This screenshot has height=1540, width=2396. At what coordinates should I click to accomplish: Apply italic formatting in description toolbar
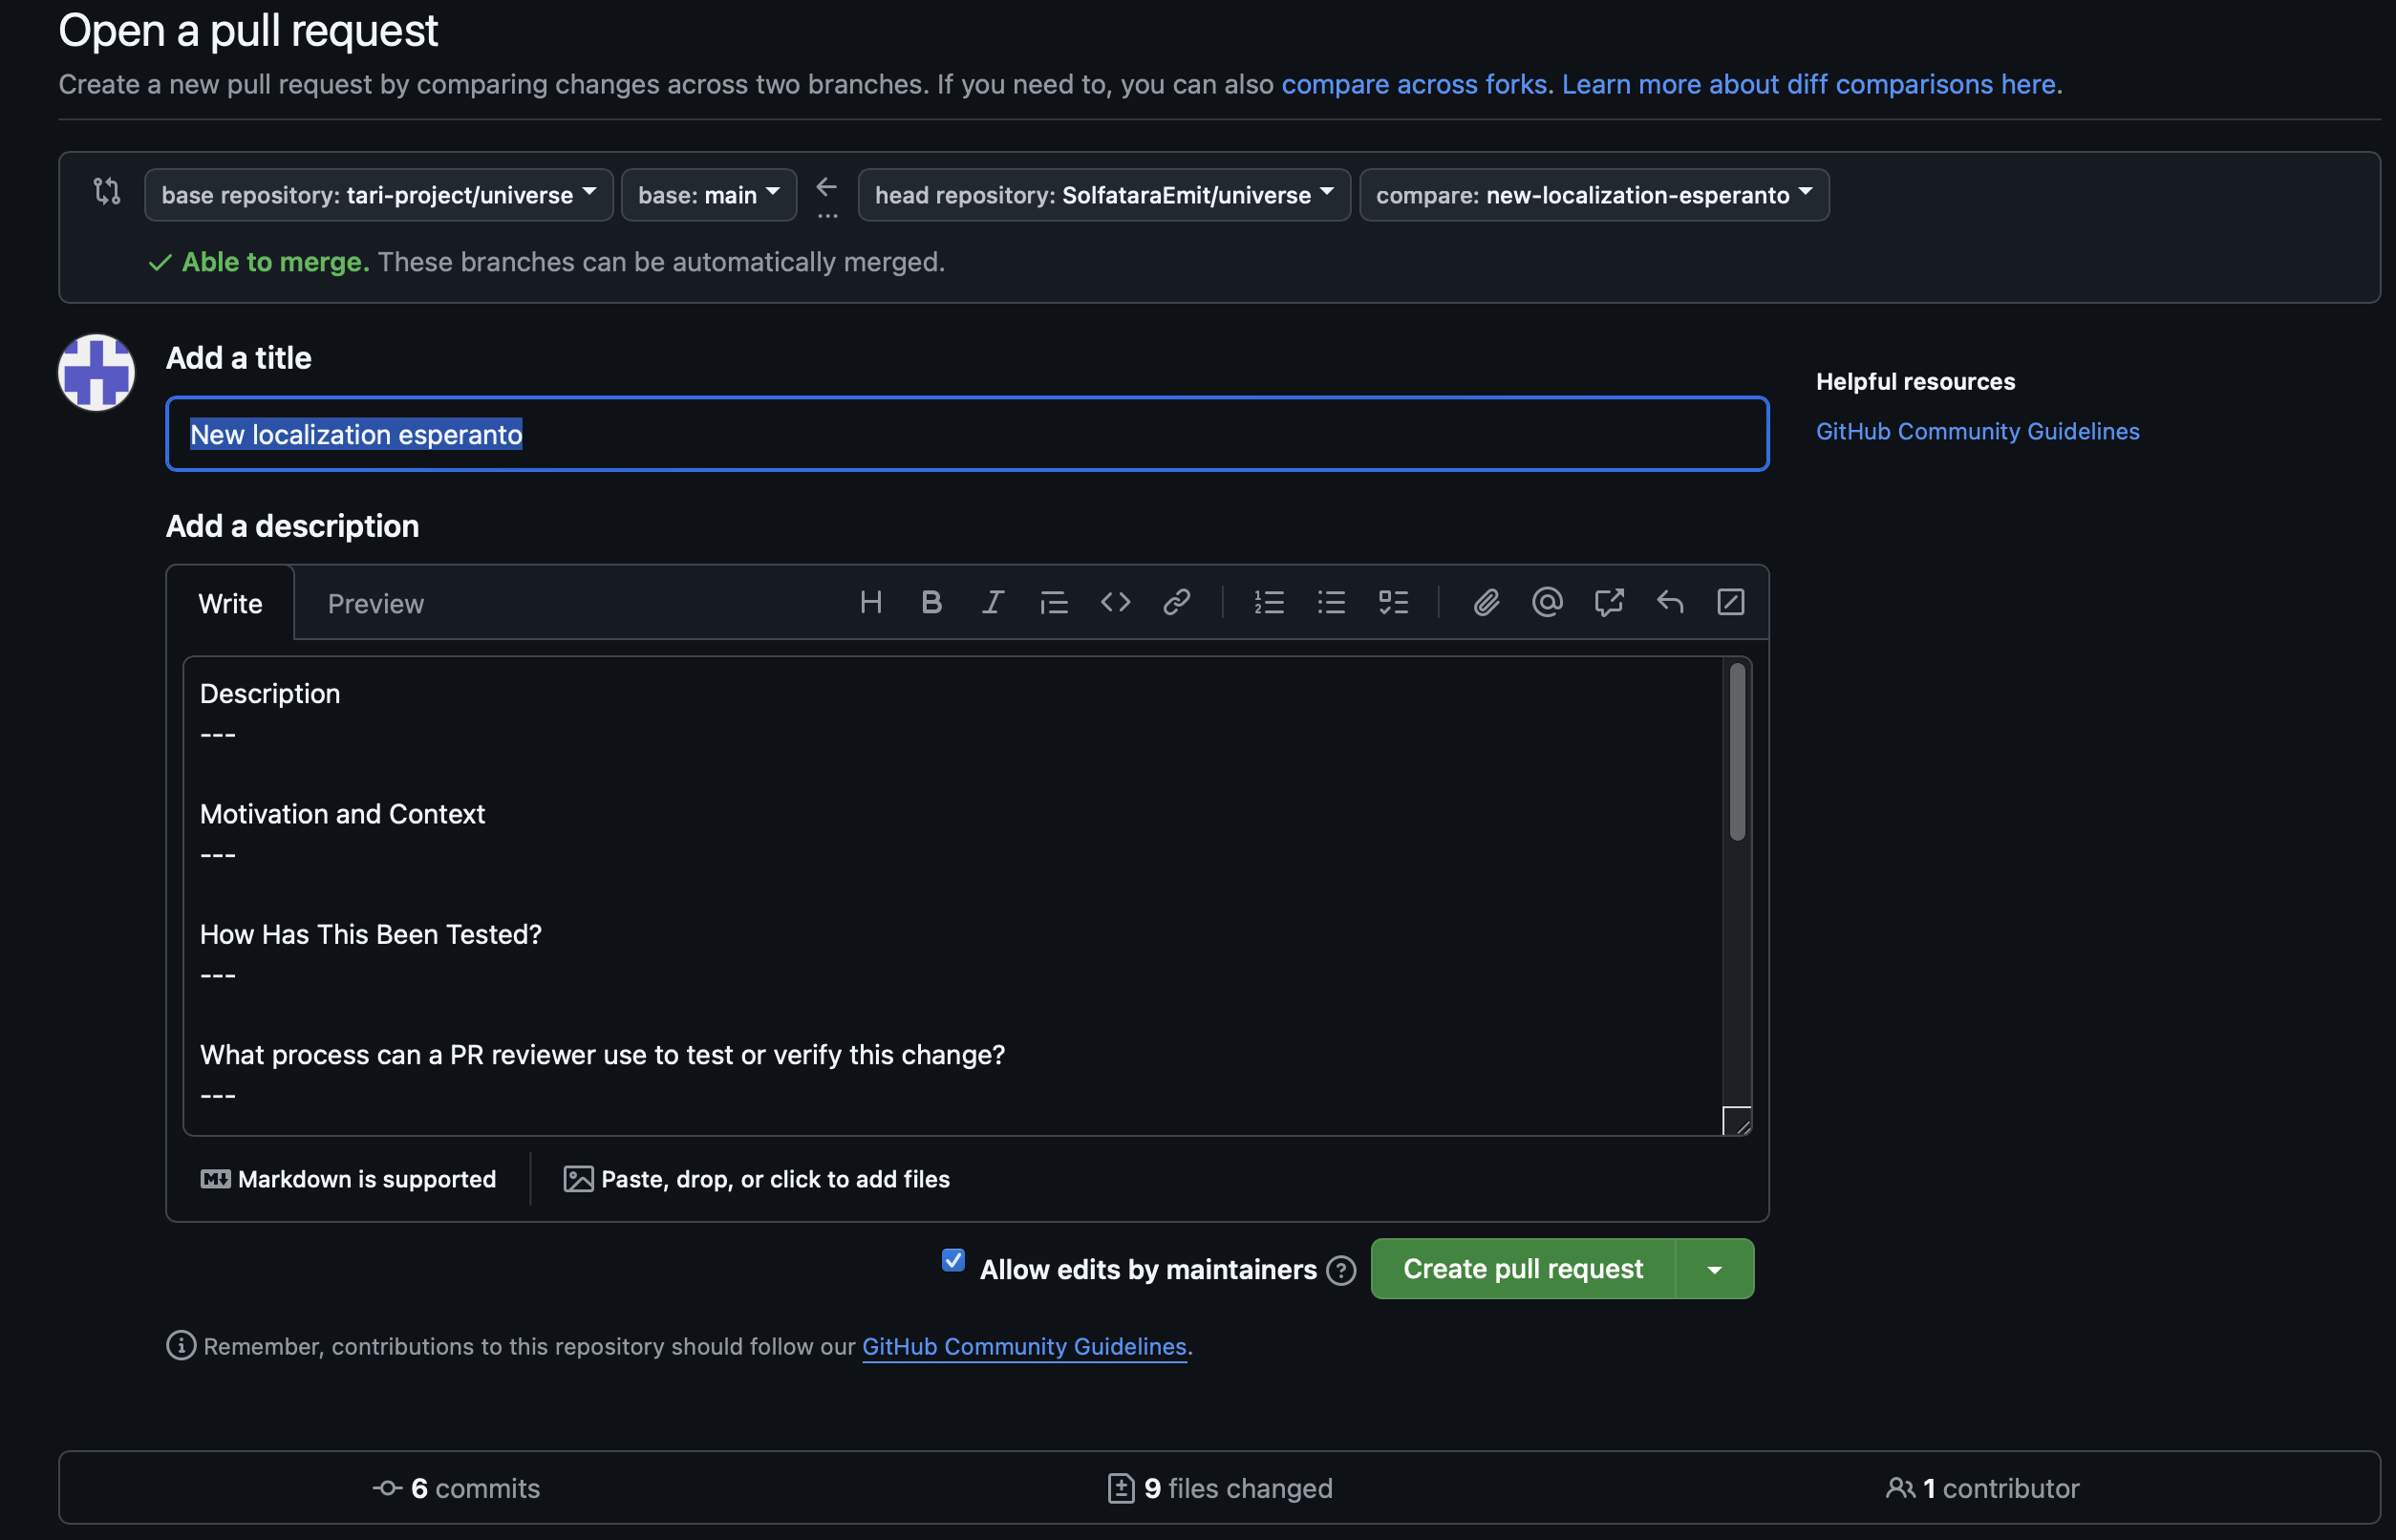[992, 603]
